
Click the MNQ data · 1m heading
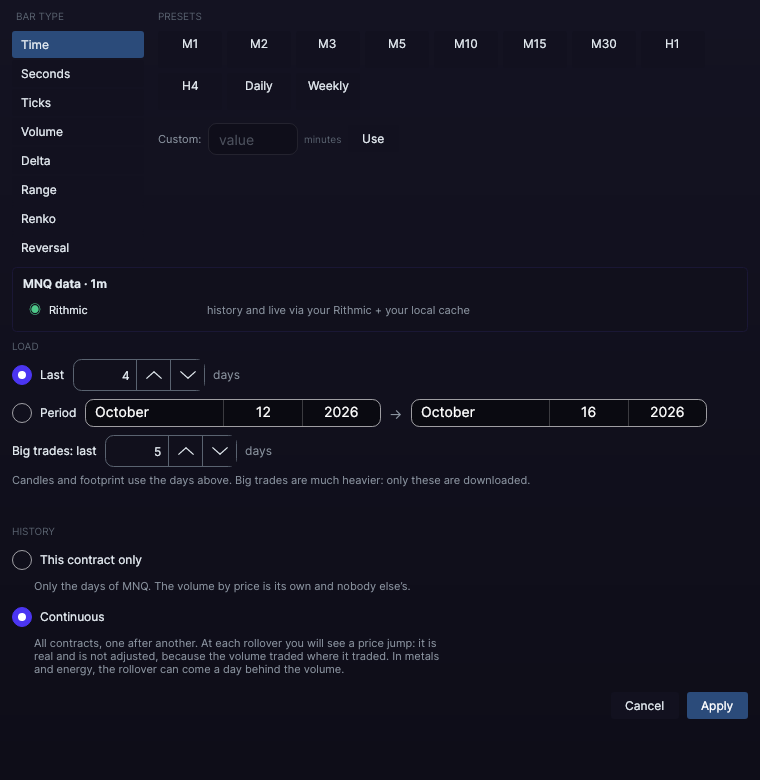(x=65, y=284)
